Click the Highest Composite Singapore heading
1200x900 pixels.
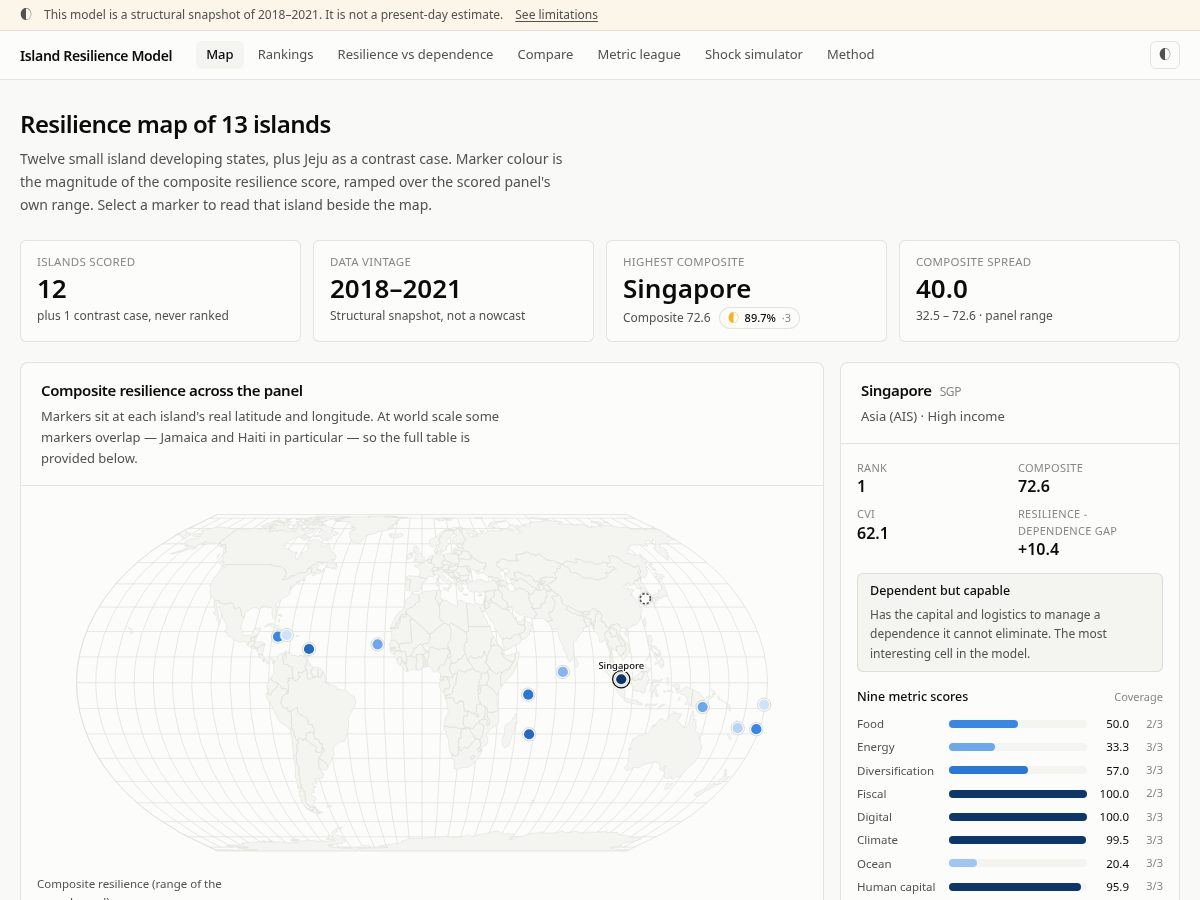click(687, 289)
